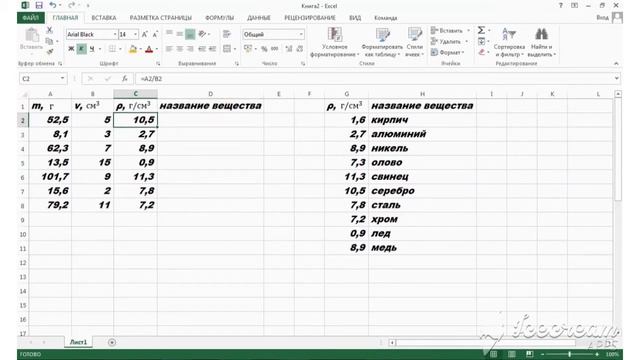Open Excel help question mark
640x360 pixels.
click(x=561, y=5)
